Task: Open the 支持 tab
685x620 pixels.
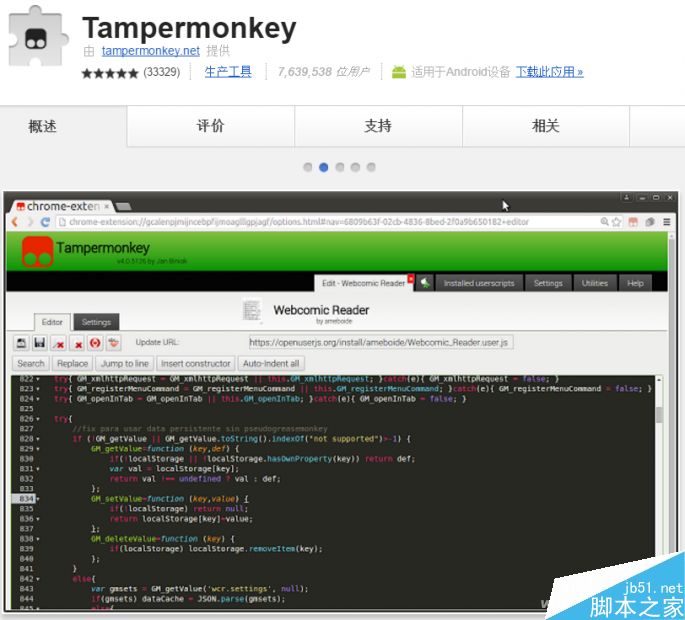Action: pyautogui.click(x=378, y=126)
